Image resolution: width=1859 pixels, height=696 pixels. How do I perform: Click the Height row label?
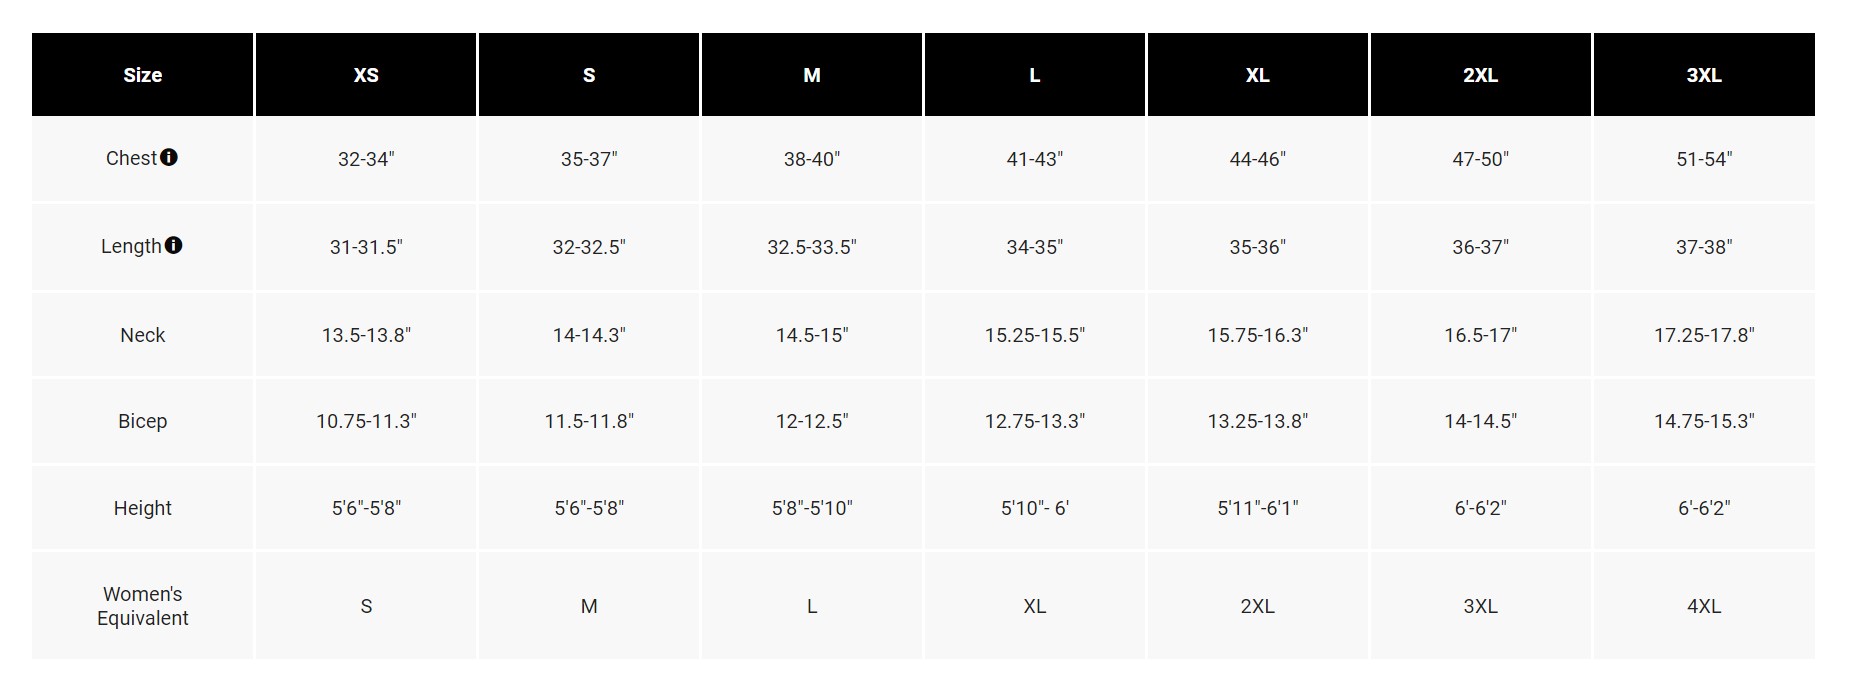tap(143, 508)
